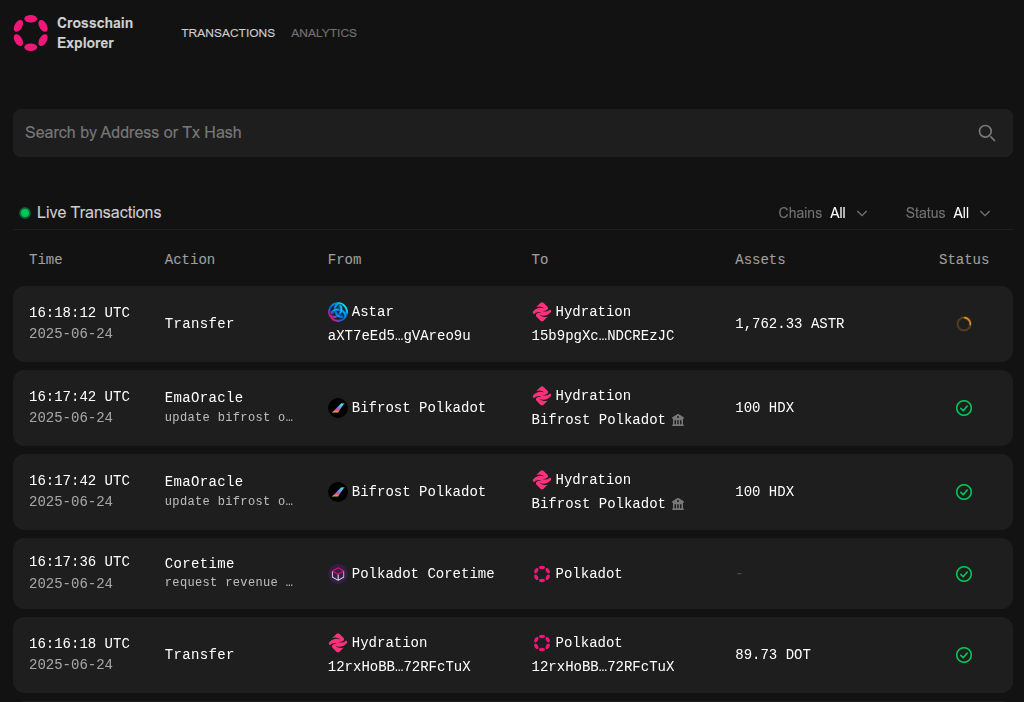Click the Polkadot Coretime chain icon
Image resolution: width=1024 pixels, height=702 pixels.
338,573
